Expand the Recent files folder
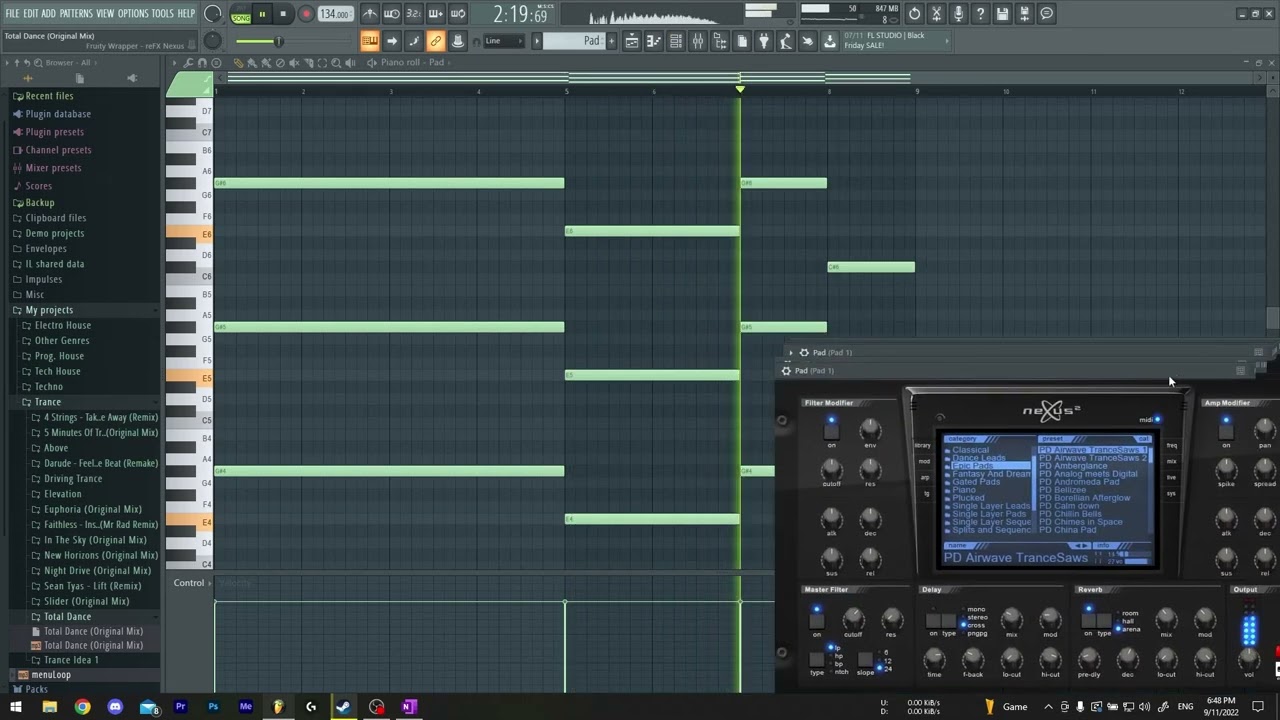Screen dimensions: 1280x720 coord(49,96)
